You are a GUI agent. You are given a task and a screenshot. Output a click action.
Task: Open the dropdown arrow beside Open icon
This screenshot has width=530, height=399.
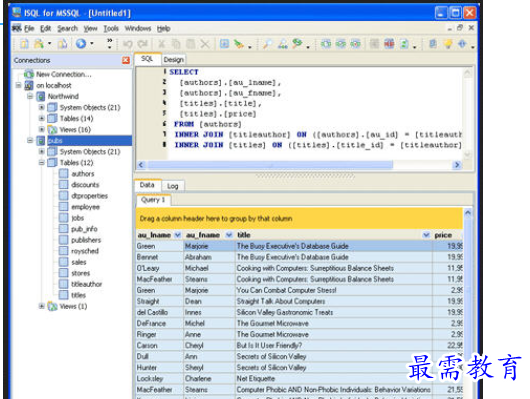tap(49, 44)
